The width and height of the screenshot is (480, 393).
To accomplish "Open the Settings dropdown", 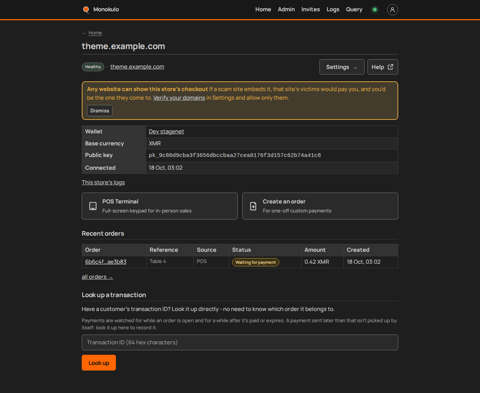I will (x=341, y=67).
